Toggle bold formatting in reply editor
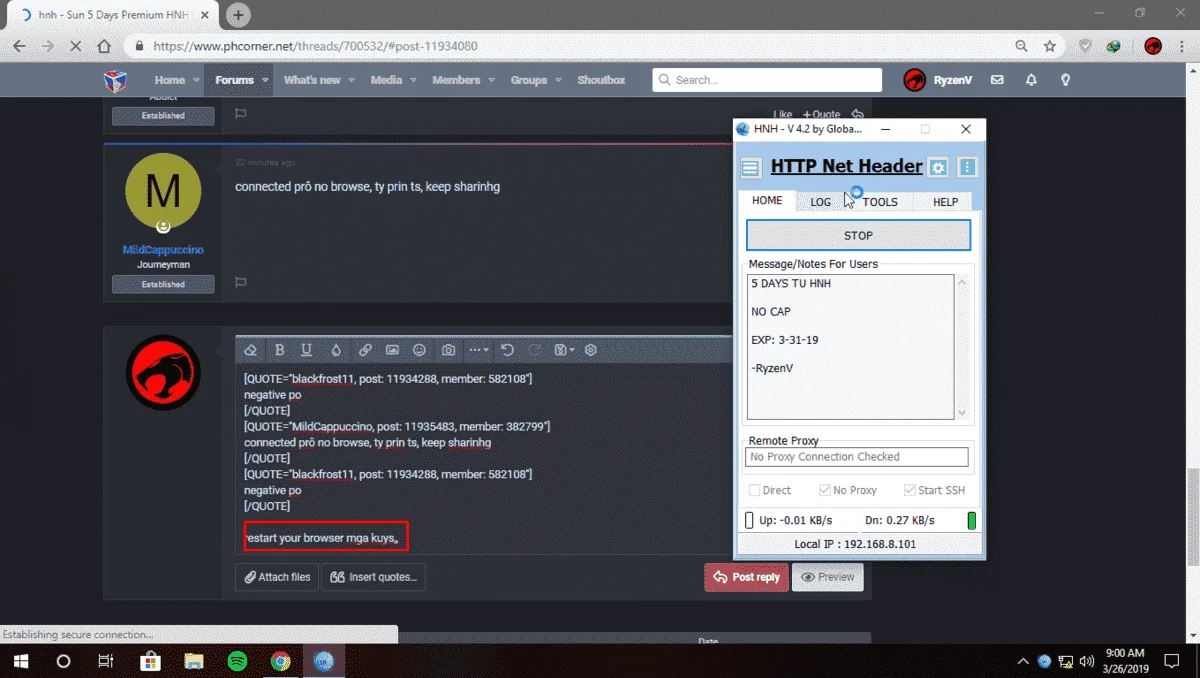Screen dimensions: 1200x678 point(280,350)
